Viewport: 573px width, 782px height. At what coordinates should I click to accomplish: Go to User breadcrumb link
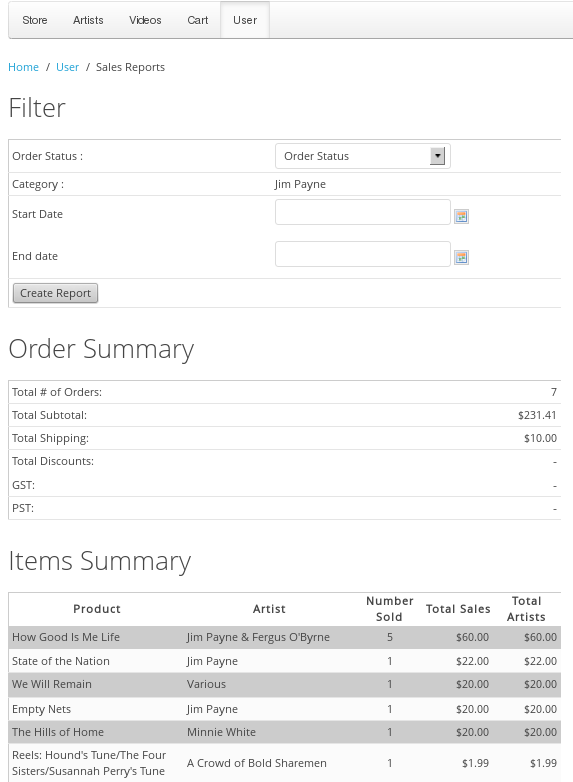point(67,67)
